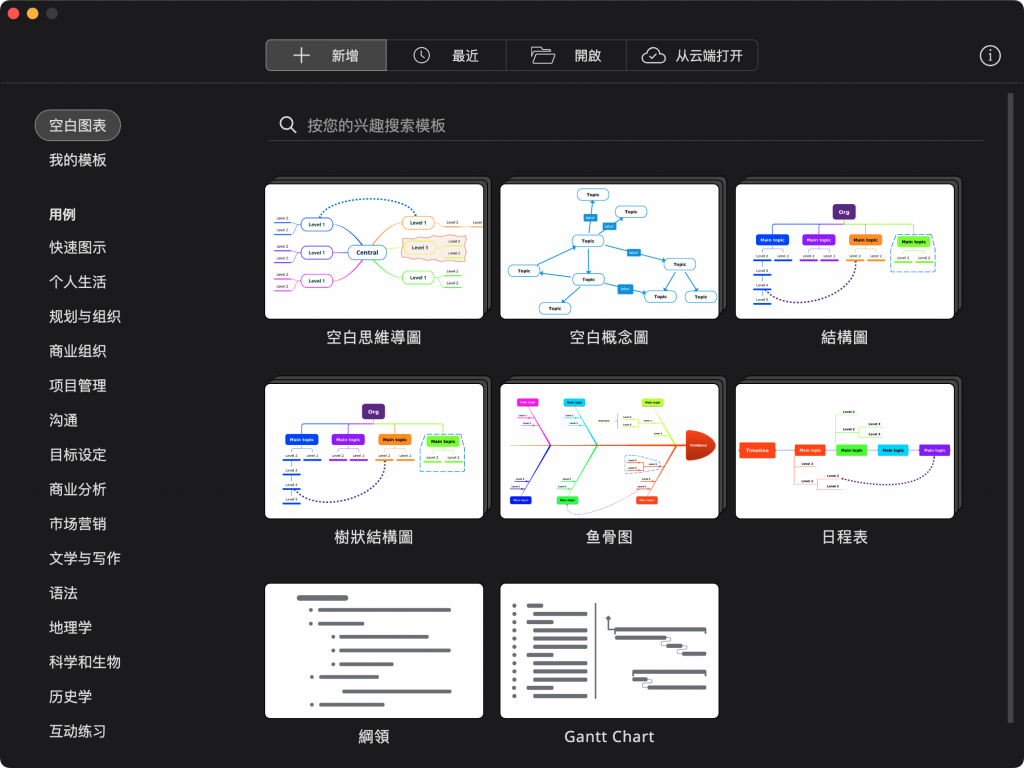Open the 綱領 outline template
The width and height of the screenshot is (1024, 768).
coord(374,650)
